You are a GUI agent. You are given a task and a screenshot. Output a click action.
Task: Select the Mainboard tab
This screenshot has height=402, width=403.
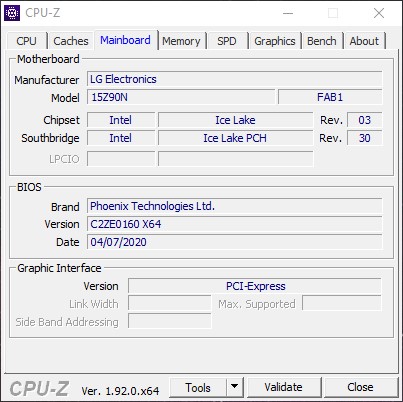pyautogui.click(x=125, y=40)
